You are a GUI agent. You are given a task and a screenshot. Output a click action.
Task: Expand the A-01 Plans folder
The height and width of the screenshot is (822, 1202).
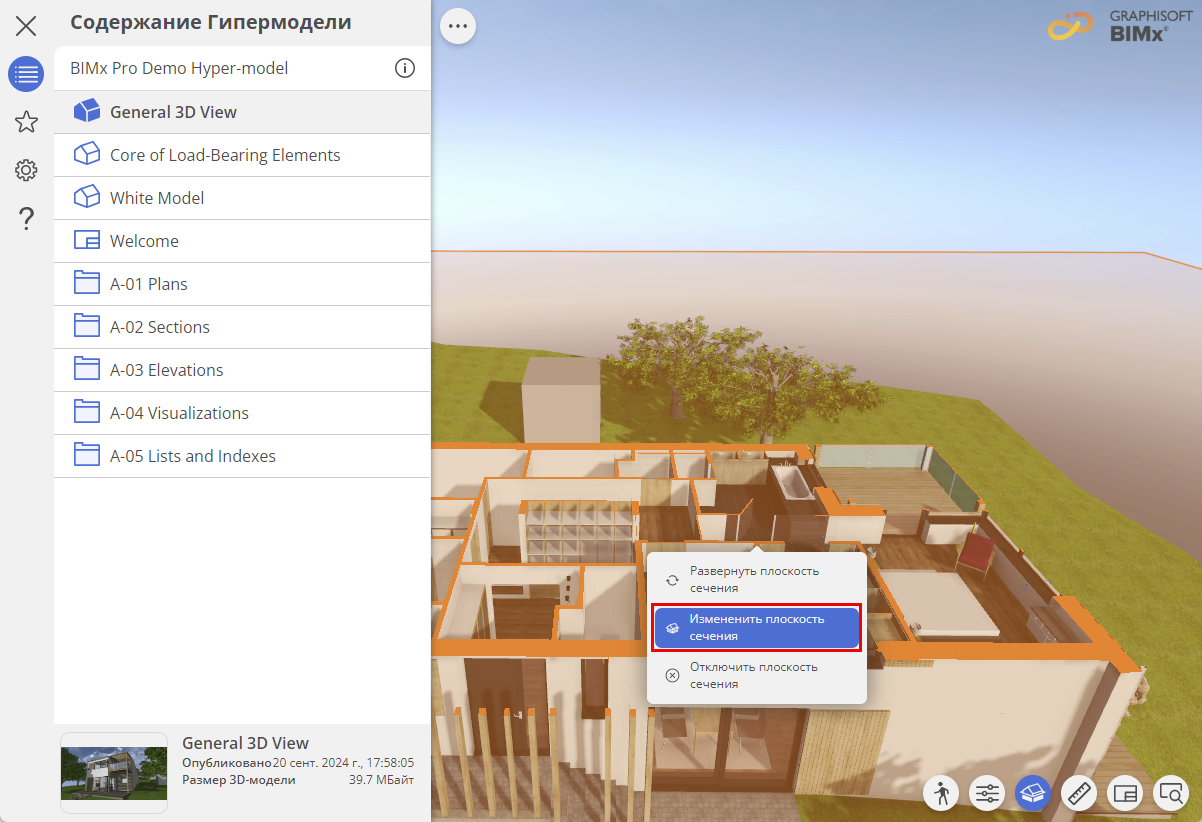click(242, 284)
